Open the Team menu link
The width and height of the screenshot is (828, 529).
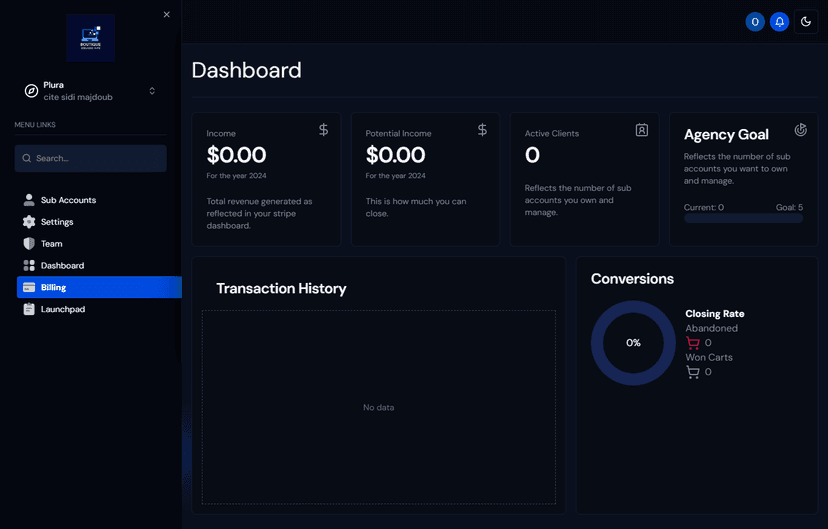coord(99,243)
